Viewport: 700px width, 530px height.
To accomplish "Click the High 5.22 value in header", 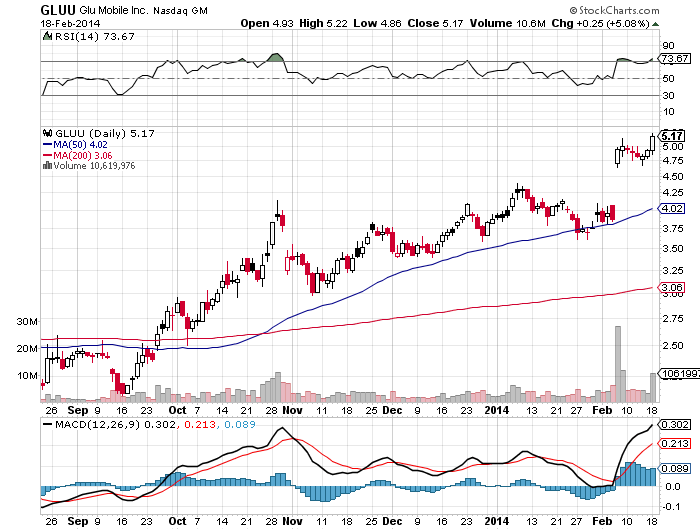I will [323, 23].
